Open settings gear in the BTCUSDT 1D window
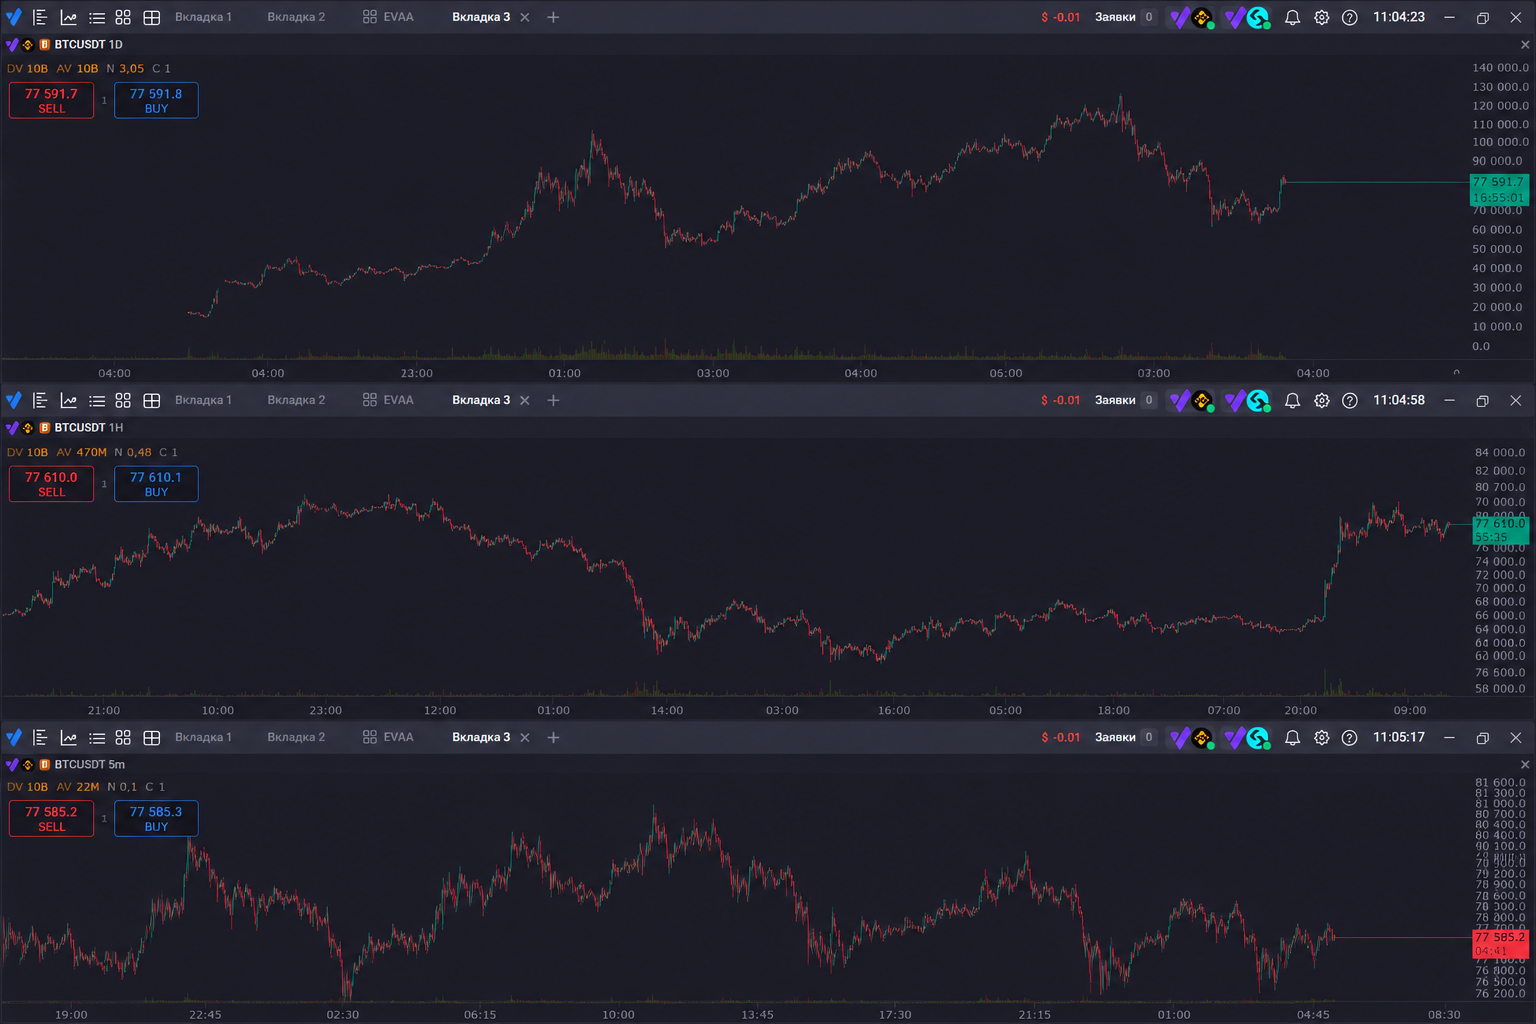 [1321, 17]
